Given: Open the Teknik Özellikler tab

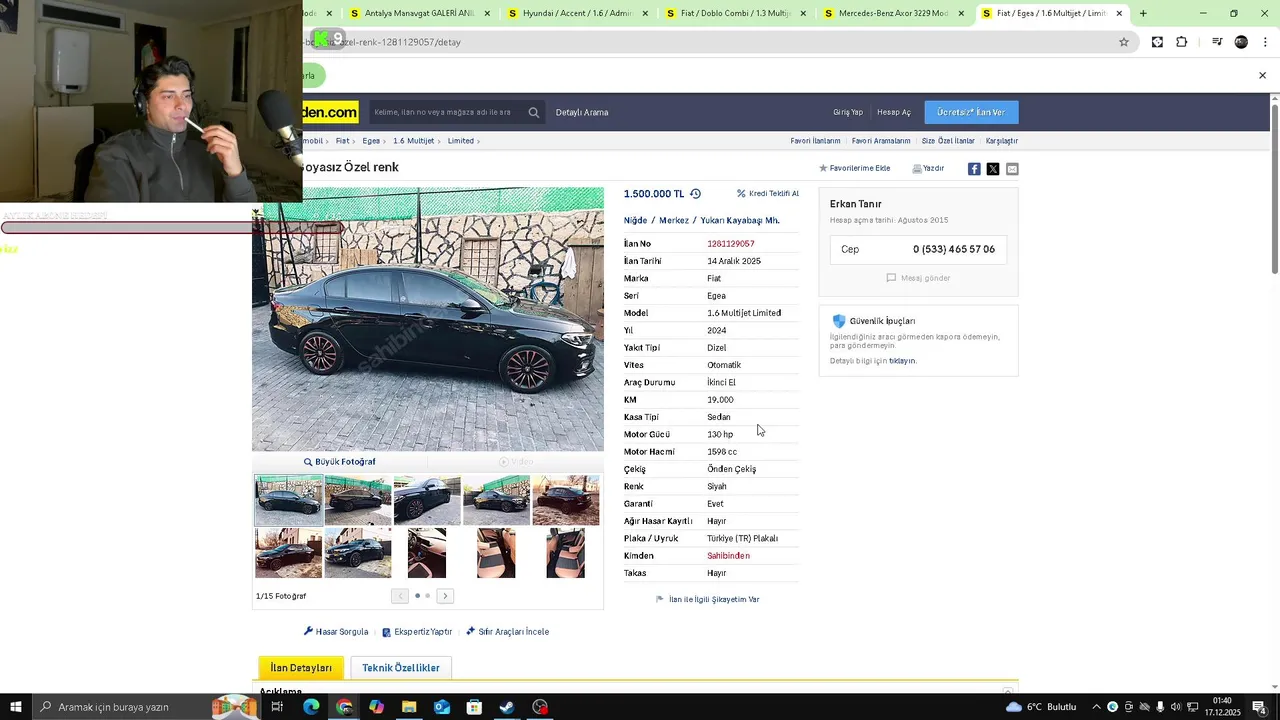Looking at the screenshot, I should (x=401, y=667).
